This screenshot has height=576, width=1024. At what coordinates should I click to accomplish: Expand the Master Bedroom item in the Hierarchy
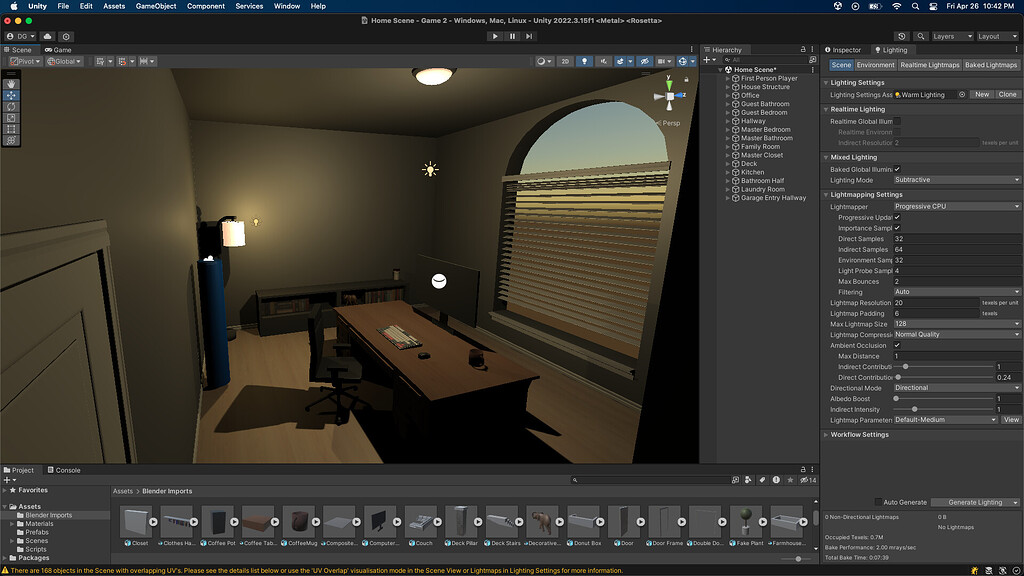coord(726,129)
